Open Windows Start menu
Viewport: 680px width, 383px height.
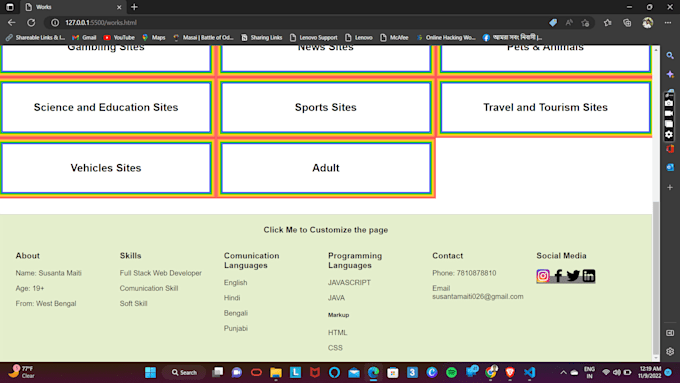(150, 372)
